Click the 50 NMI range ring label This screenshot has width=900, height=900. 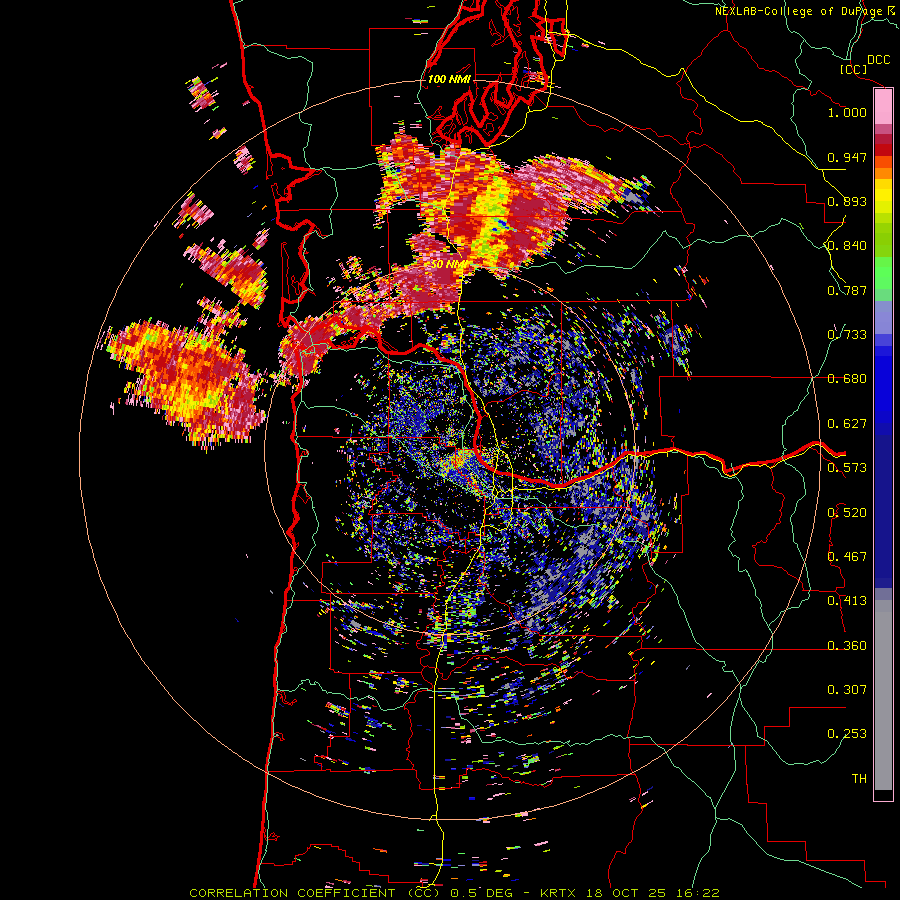[448, 265]
